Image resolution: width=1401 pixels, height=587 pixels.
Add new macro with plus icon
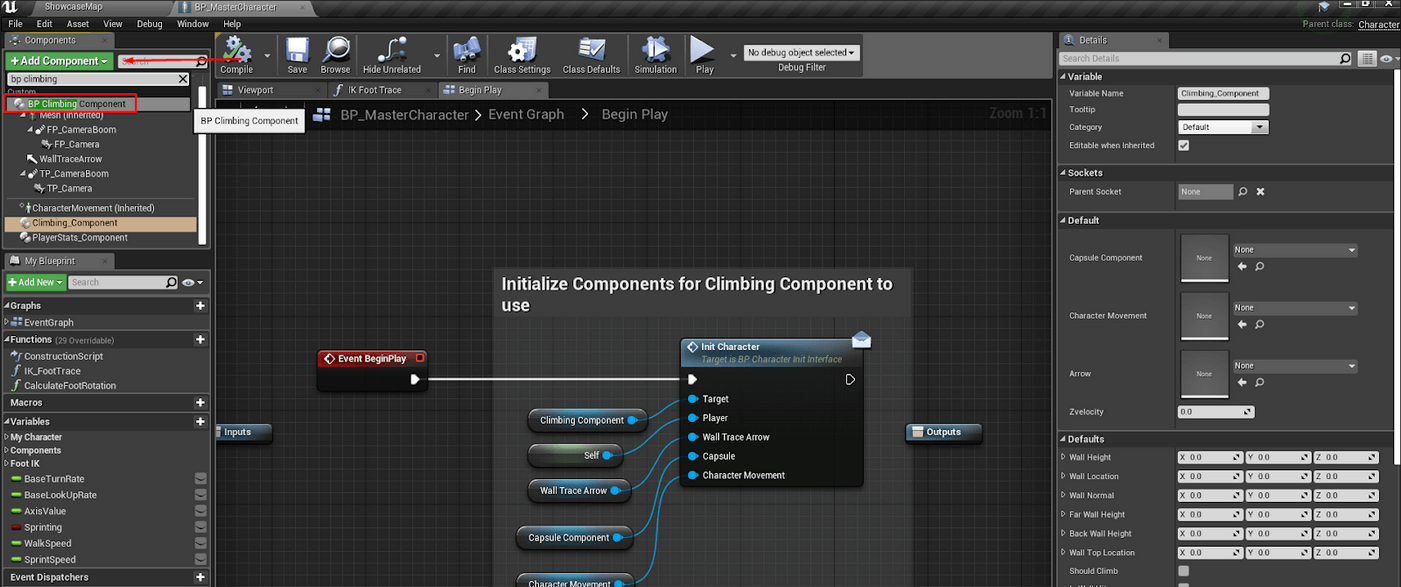pos(200,403)
